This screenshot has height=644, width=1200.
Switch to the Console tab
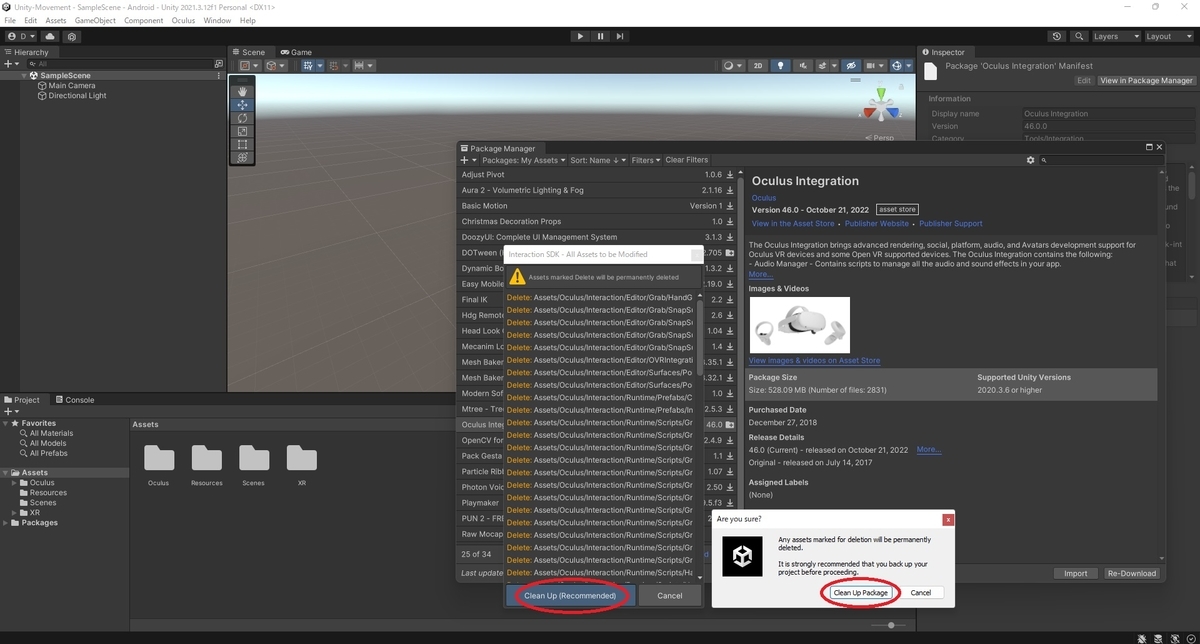75,400
